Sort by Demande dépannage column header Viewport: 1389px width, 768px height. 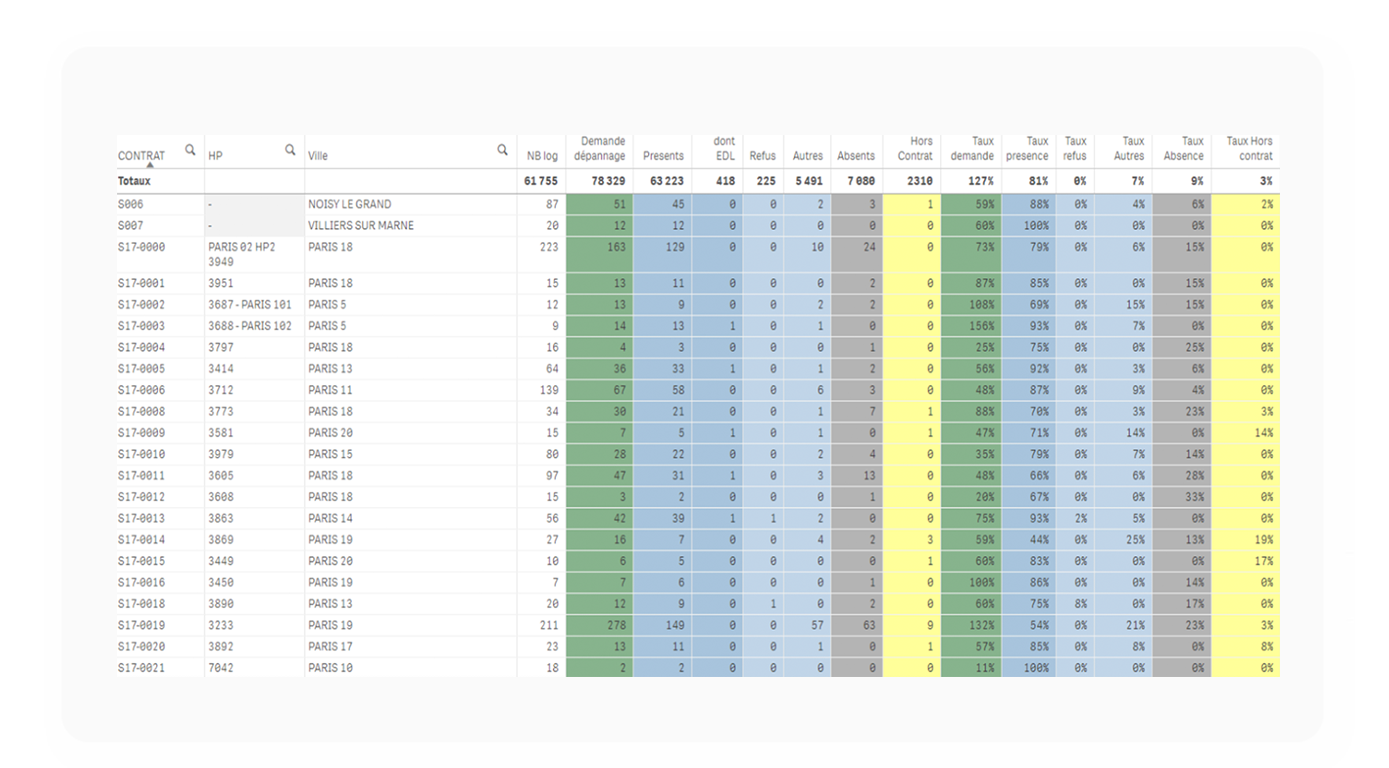tap(600, 149)
